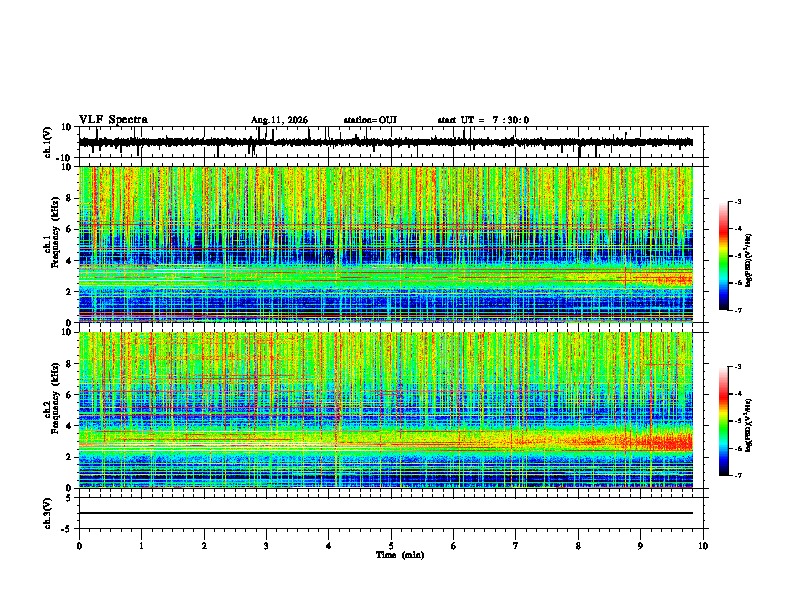Click the time axis tick label "4"
Image resolution: width=792 pixels, height=612 pixels.
[x=329, y=546]
